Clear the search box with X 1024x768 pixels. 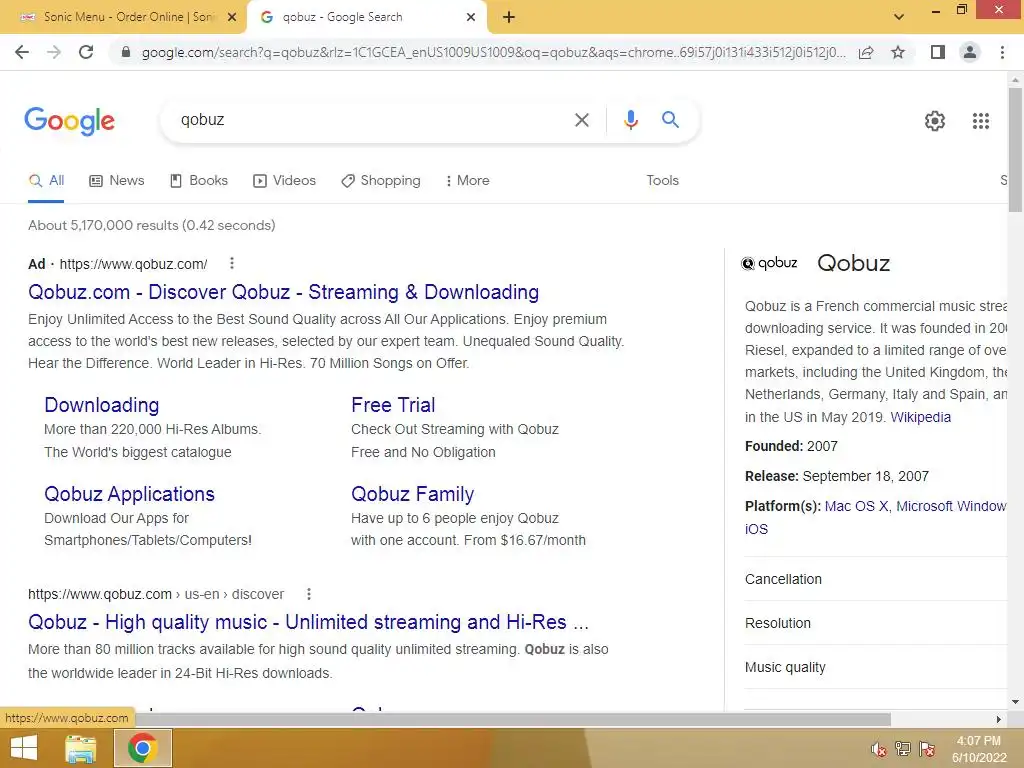[581, 120]
